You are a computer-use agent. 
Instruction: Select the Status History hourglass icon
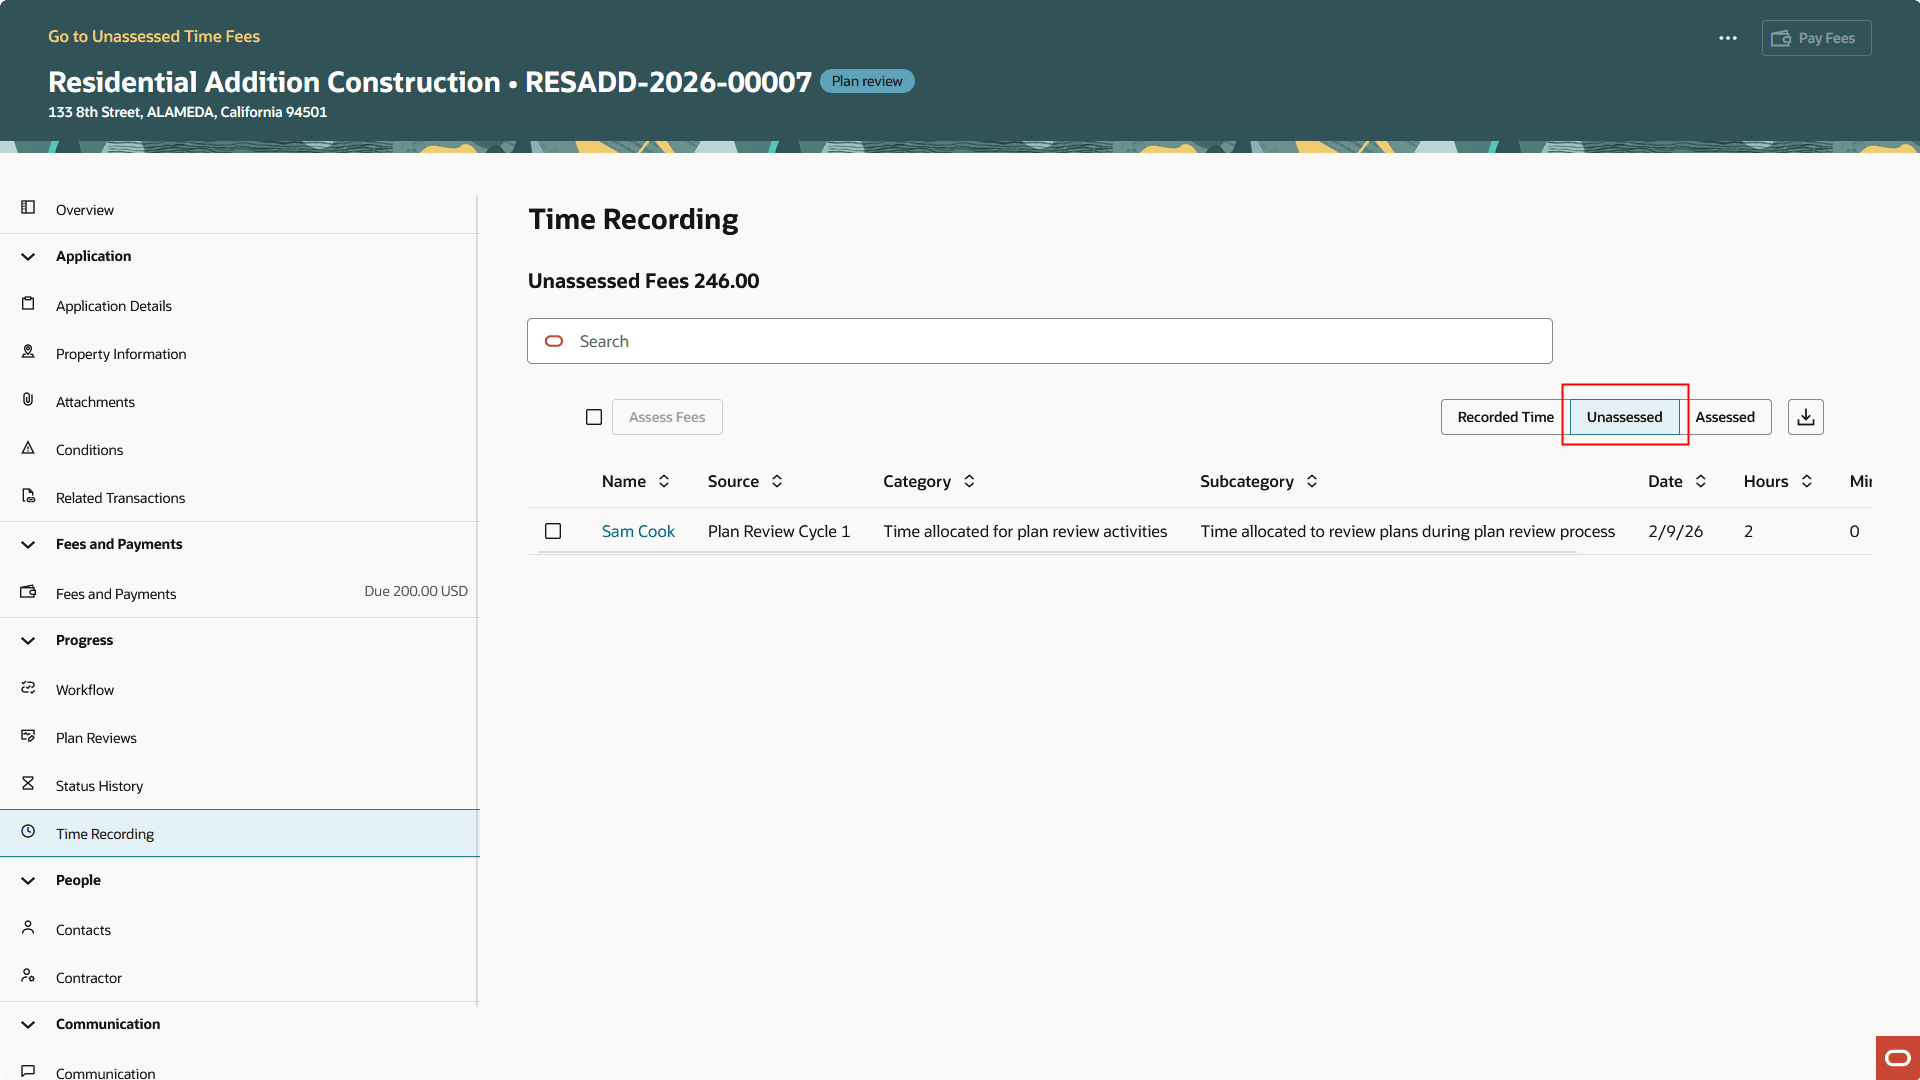[28, 783]
